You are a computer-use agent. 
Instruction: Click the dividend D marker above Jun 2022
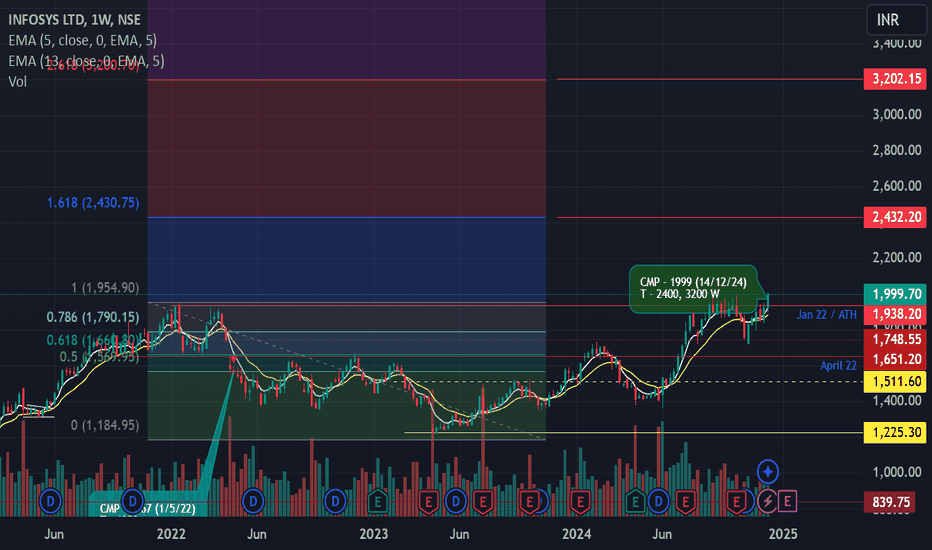(253, 502)
